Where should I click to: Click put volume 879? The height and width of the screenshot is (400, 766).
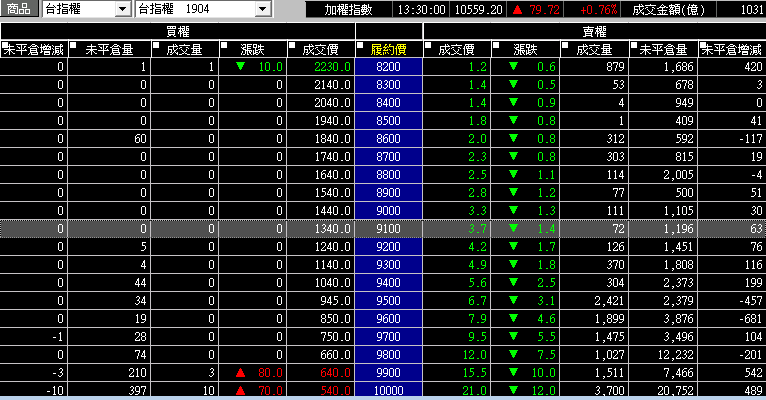615,66
